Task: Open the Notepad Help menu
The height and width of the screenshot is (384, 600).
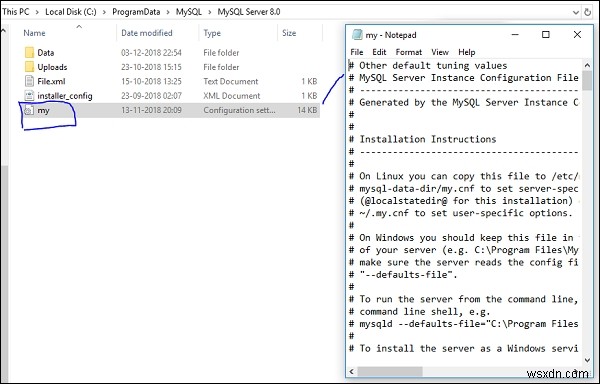Action: (x=466, y=52)
